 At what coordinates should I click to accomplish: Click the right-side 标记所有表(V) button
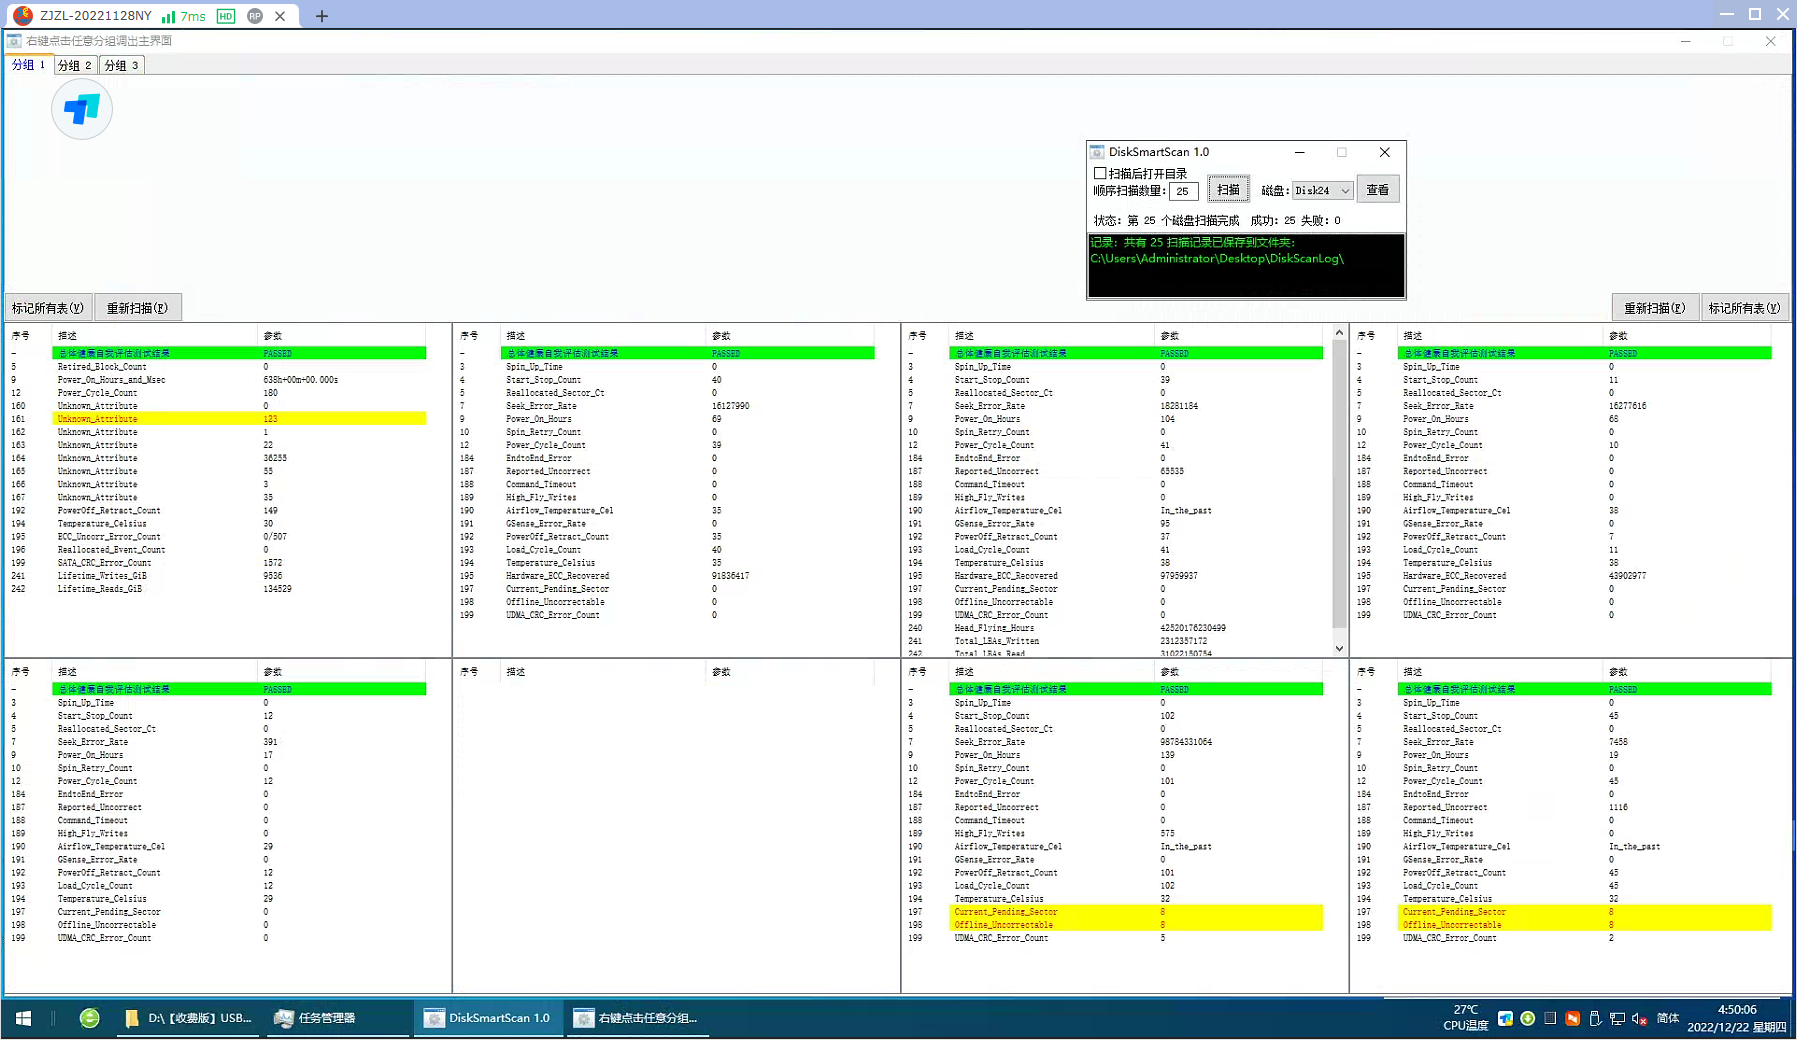click(1744, 308)
